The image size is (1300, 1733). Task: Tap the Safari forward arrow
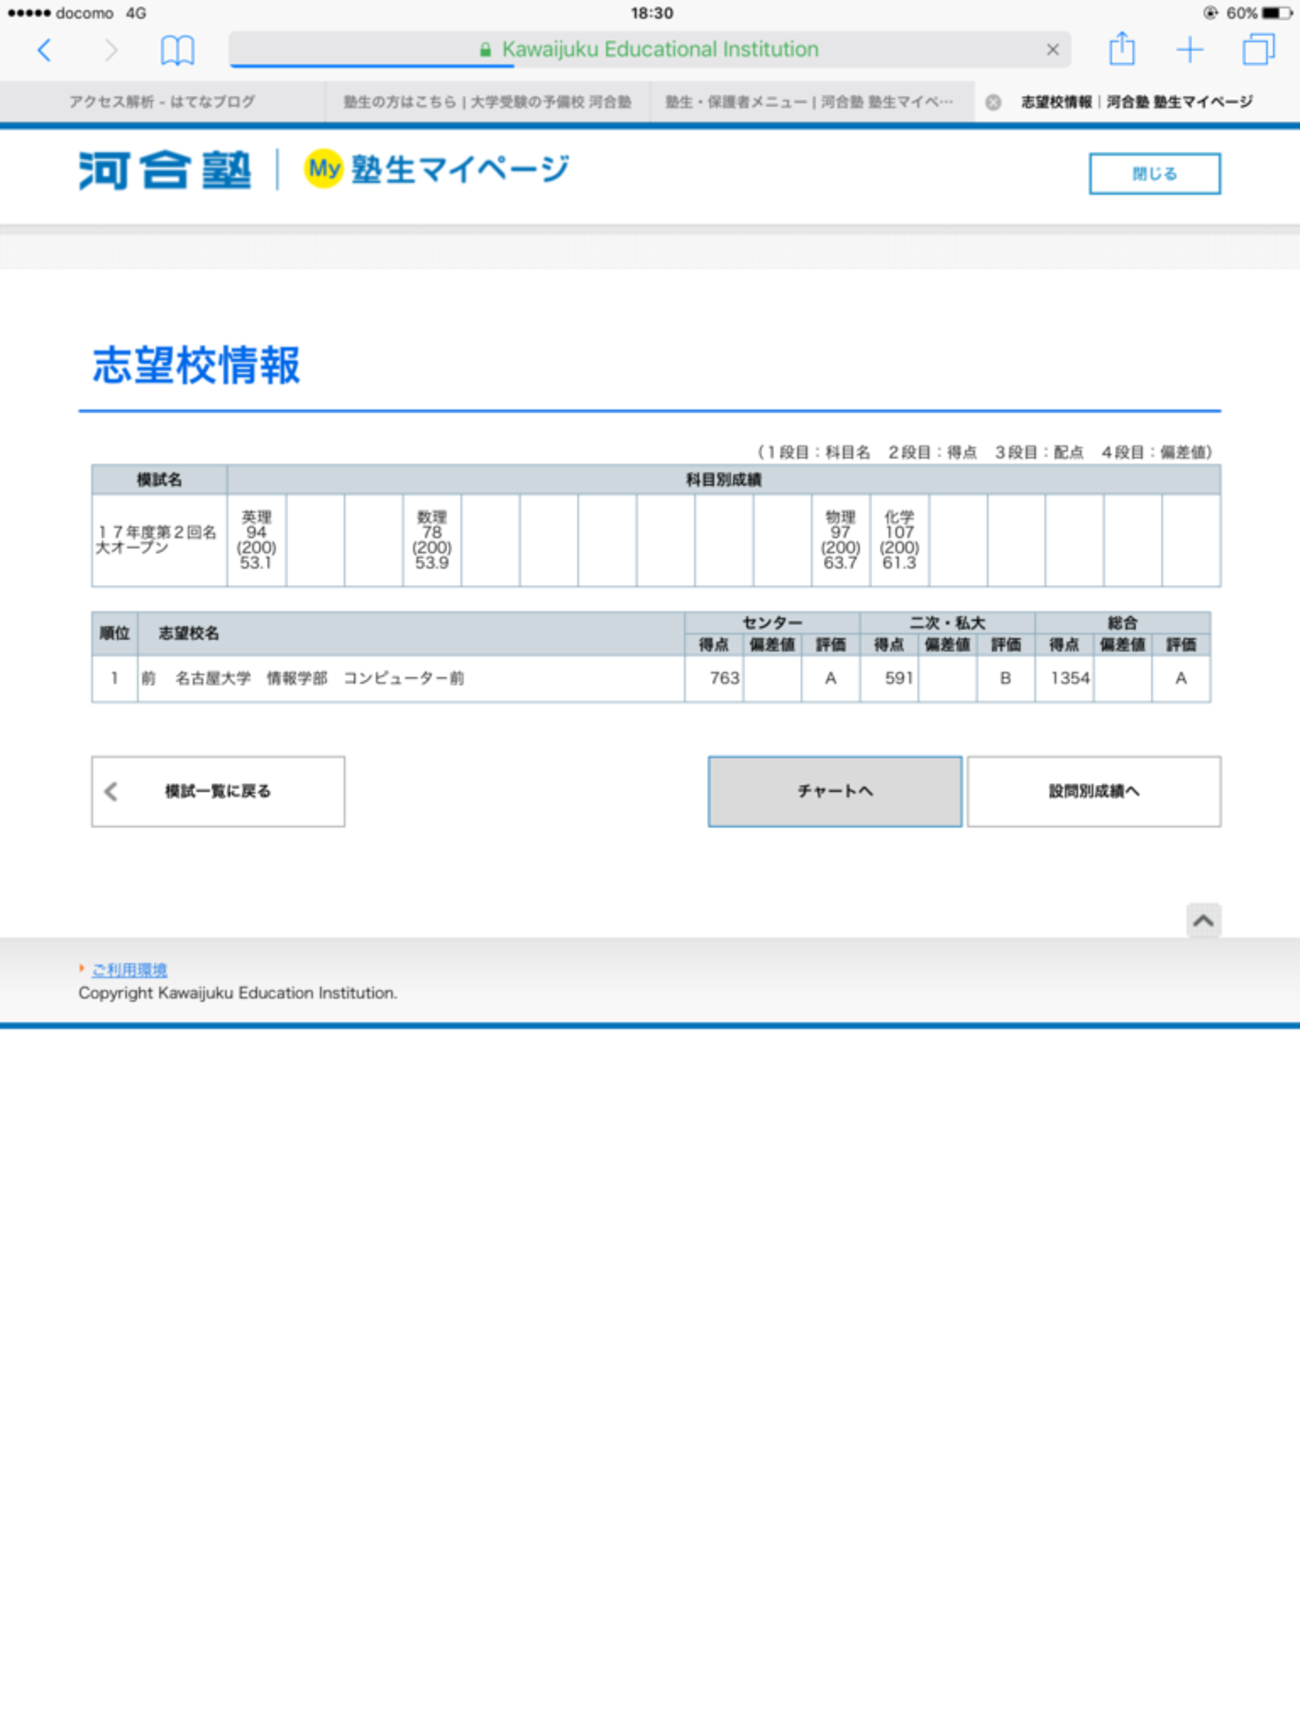tap(111, 50)
